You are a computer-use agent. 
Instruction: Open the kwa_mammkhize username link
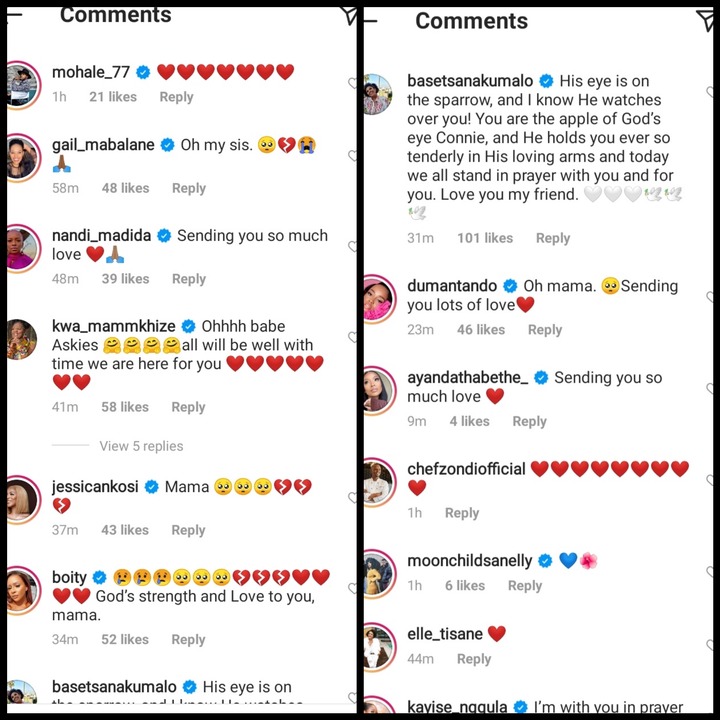tap(113, 326)
